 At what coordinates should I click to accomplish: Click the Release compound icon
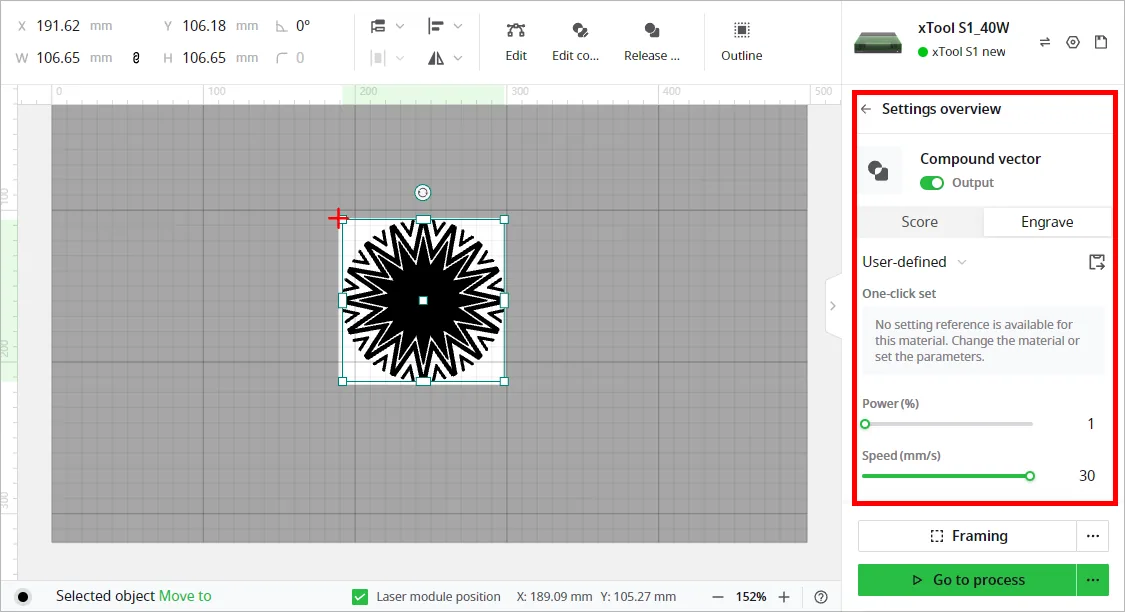point(651,30)
